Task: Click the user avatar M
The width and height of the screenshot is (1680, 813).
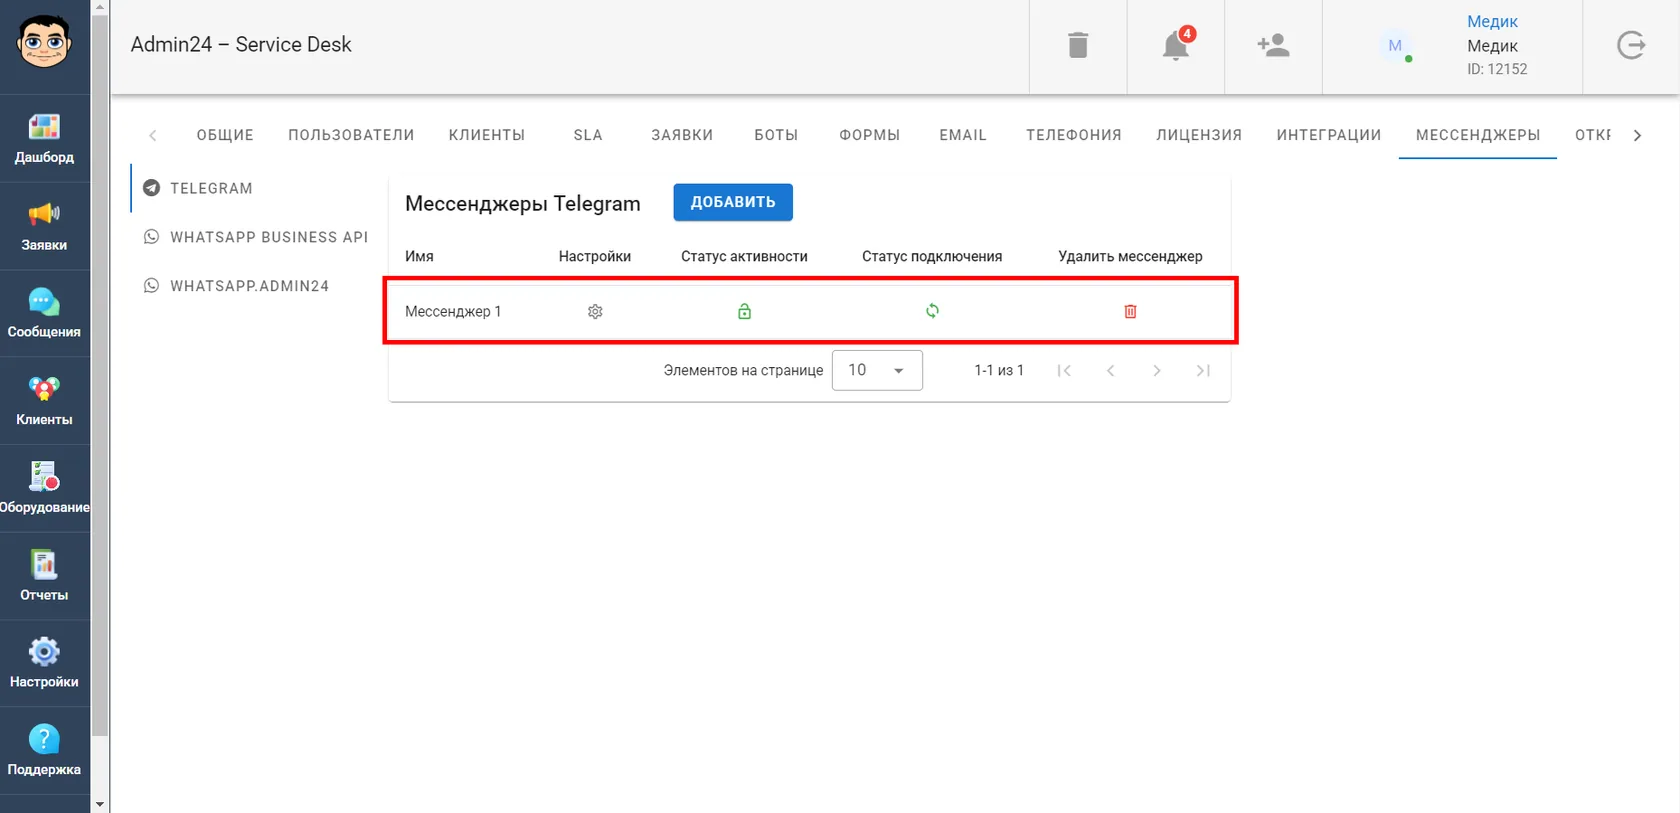Action: (x=1395, y=45)
